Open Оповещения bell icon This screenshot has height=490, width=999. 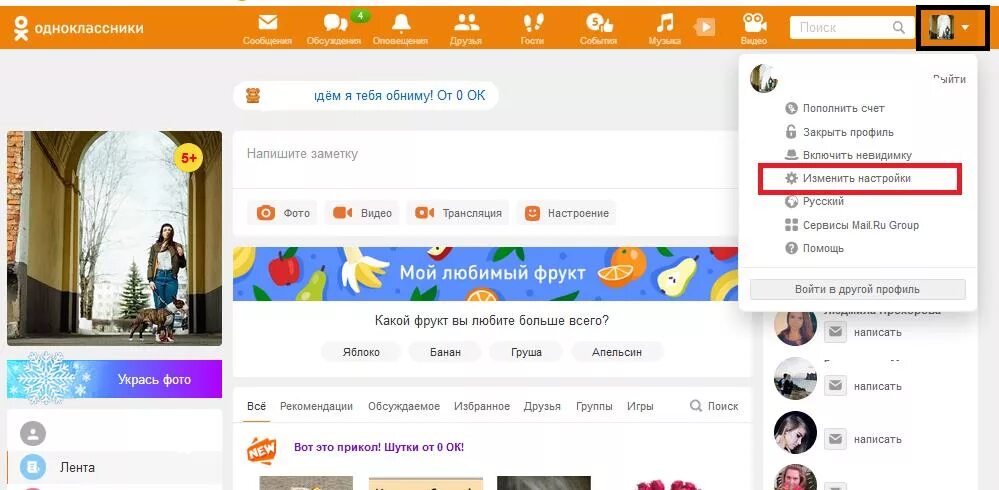pyautogui.click(x=401, y=23)
